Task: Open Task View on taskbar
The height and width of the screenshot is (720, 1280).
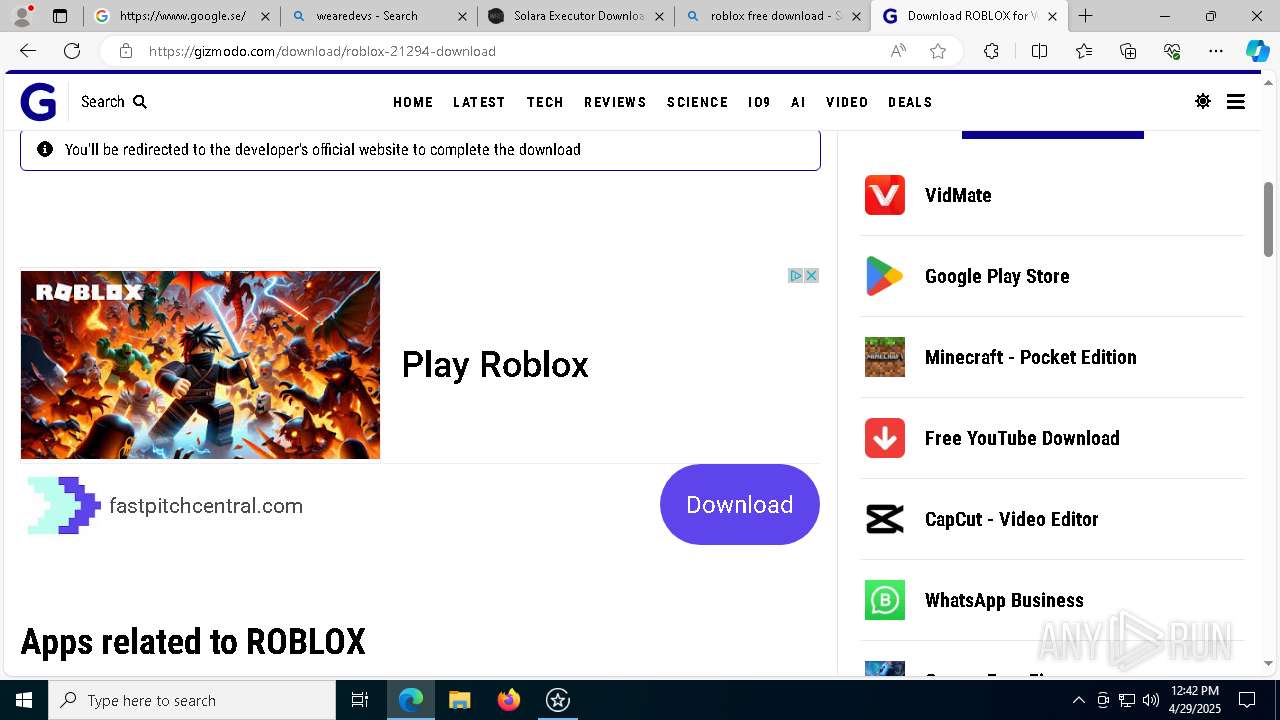Action: [x=360, y=700]
